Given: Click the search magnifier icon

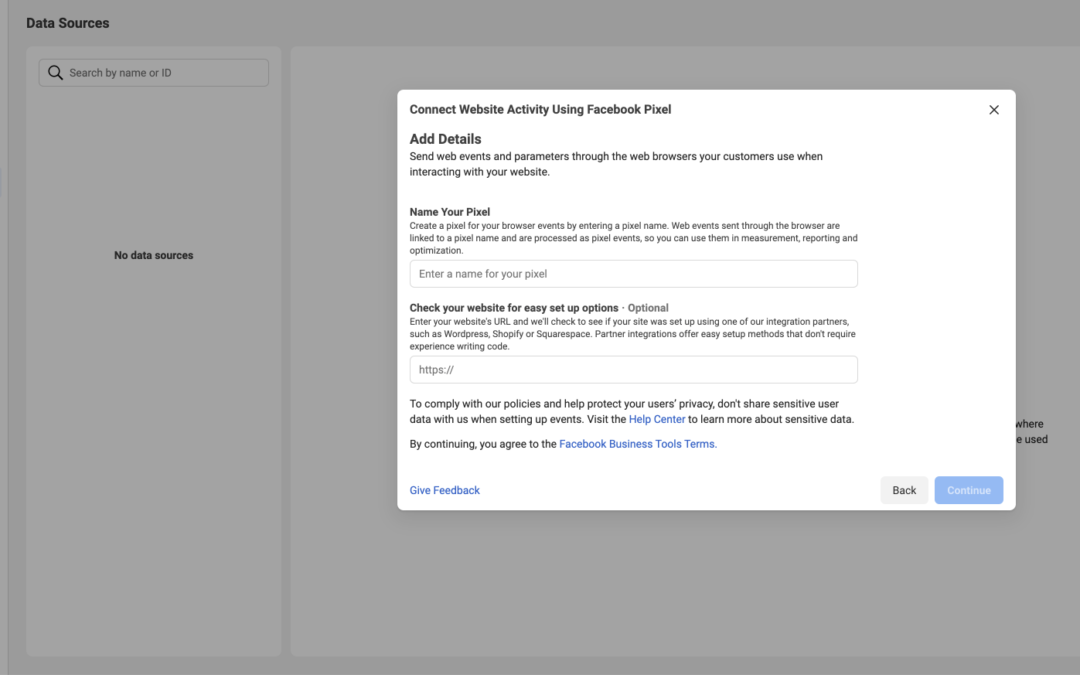Looking at the screenshot, I should (55, 72).
